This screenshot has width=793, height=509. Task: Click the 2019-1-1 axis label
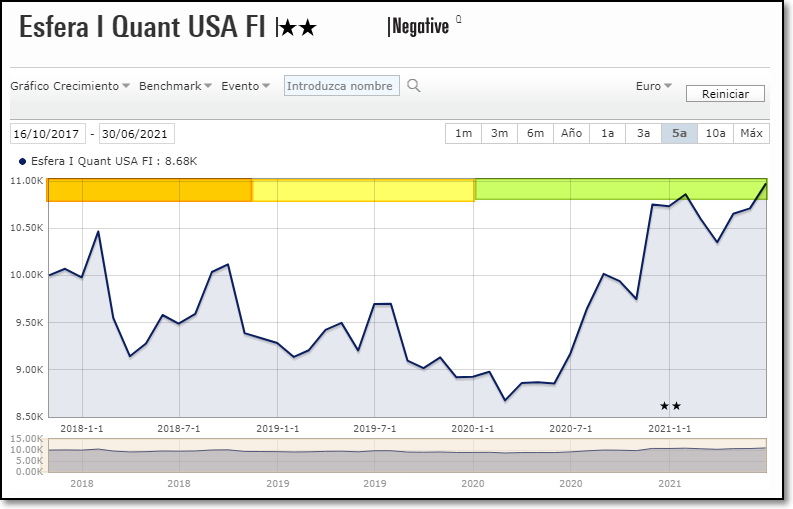pos(278,429)
